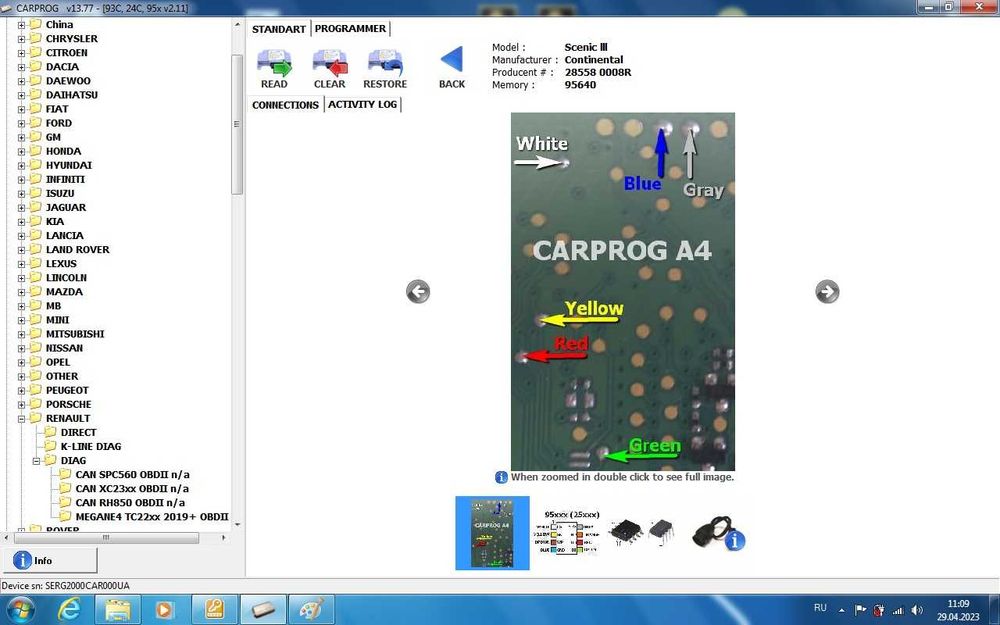Open the DIRECT folder under RENAULT
Image resolution: width=1000 pixels, height=625 pixels.
coord(78,432)
